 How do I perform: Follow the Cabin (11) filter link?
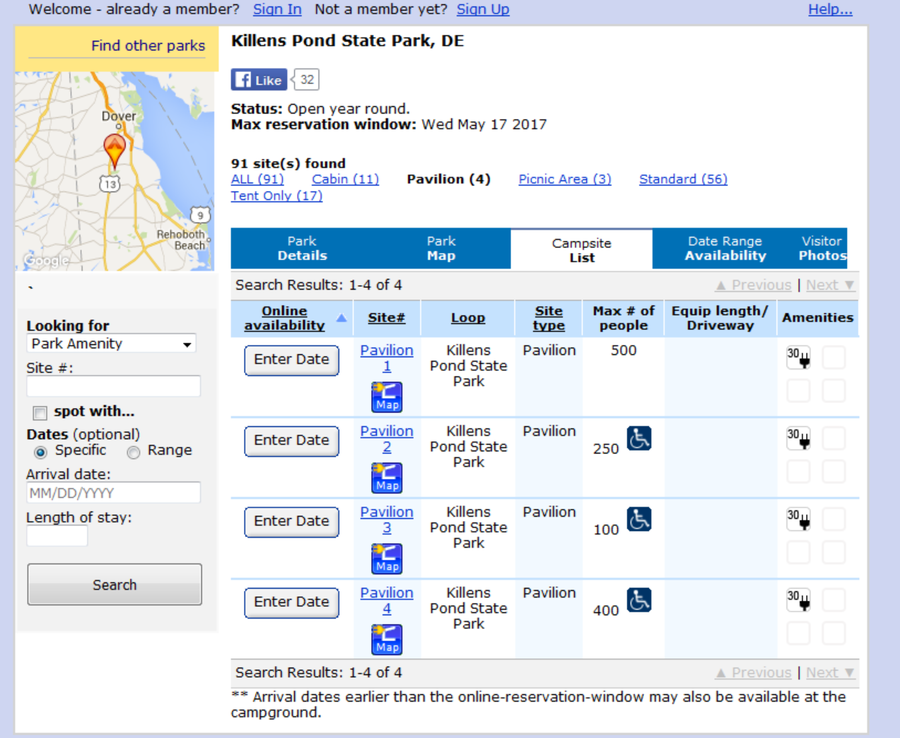[x=345, y=179]
